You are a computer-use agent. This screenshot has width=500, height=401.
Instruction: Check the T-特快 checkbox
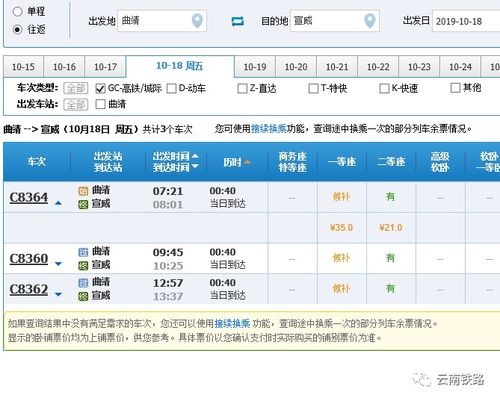(313, 89)
